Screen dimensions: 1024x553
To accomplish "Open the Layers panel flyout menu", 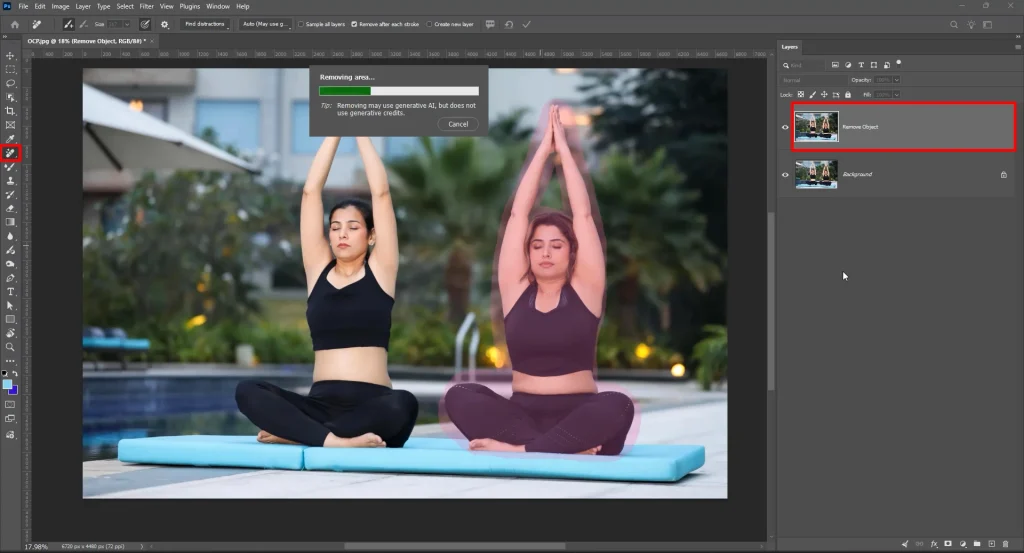I will [1017, 47].
